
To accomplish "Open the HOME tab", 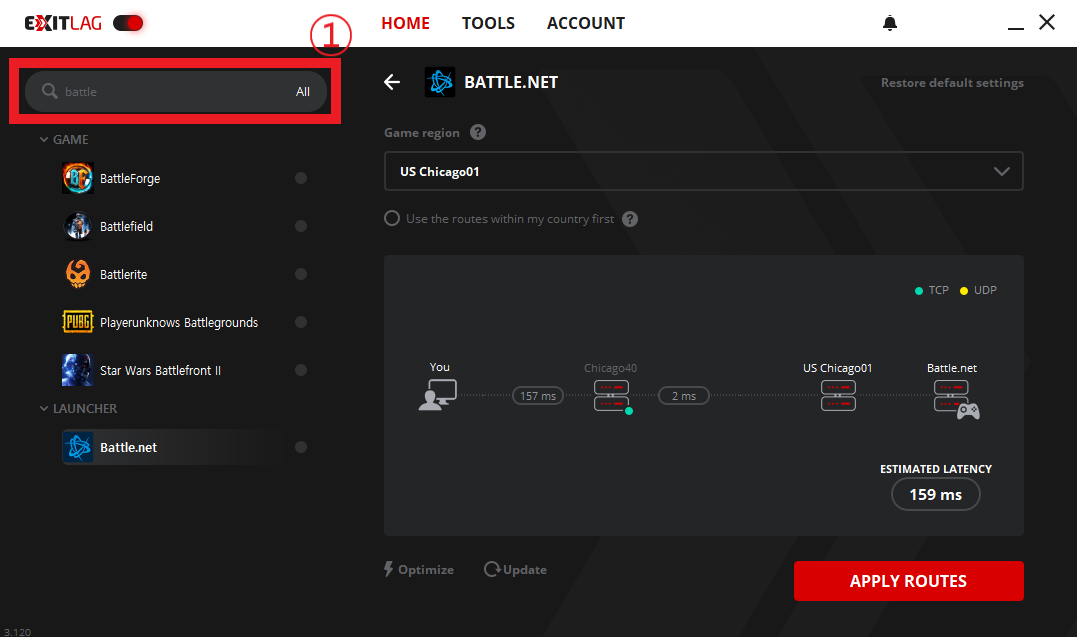I will 405,23.
